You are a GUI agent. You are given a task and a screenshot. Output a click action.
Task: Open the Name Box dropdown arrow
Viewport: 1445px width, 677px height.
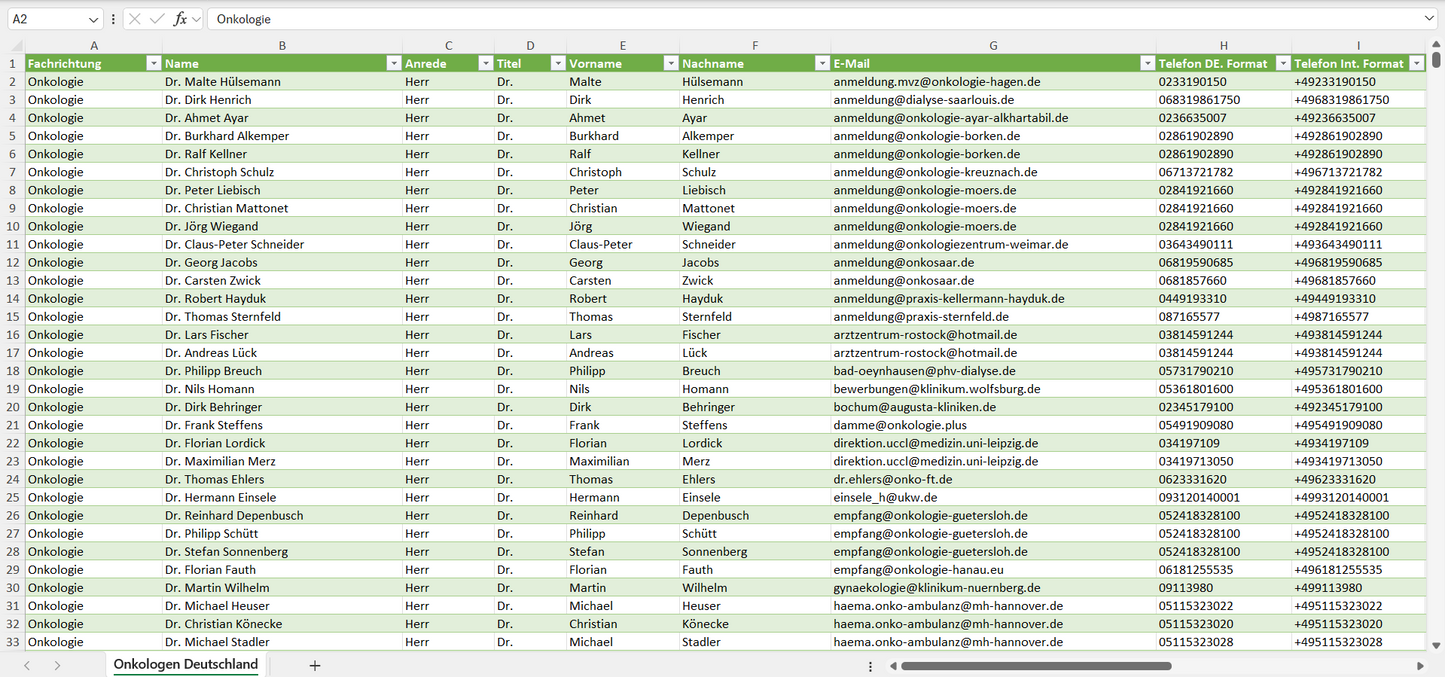[x=93, y=19]
